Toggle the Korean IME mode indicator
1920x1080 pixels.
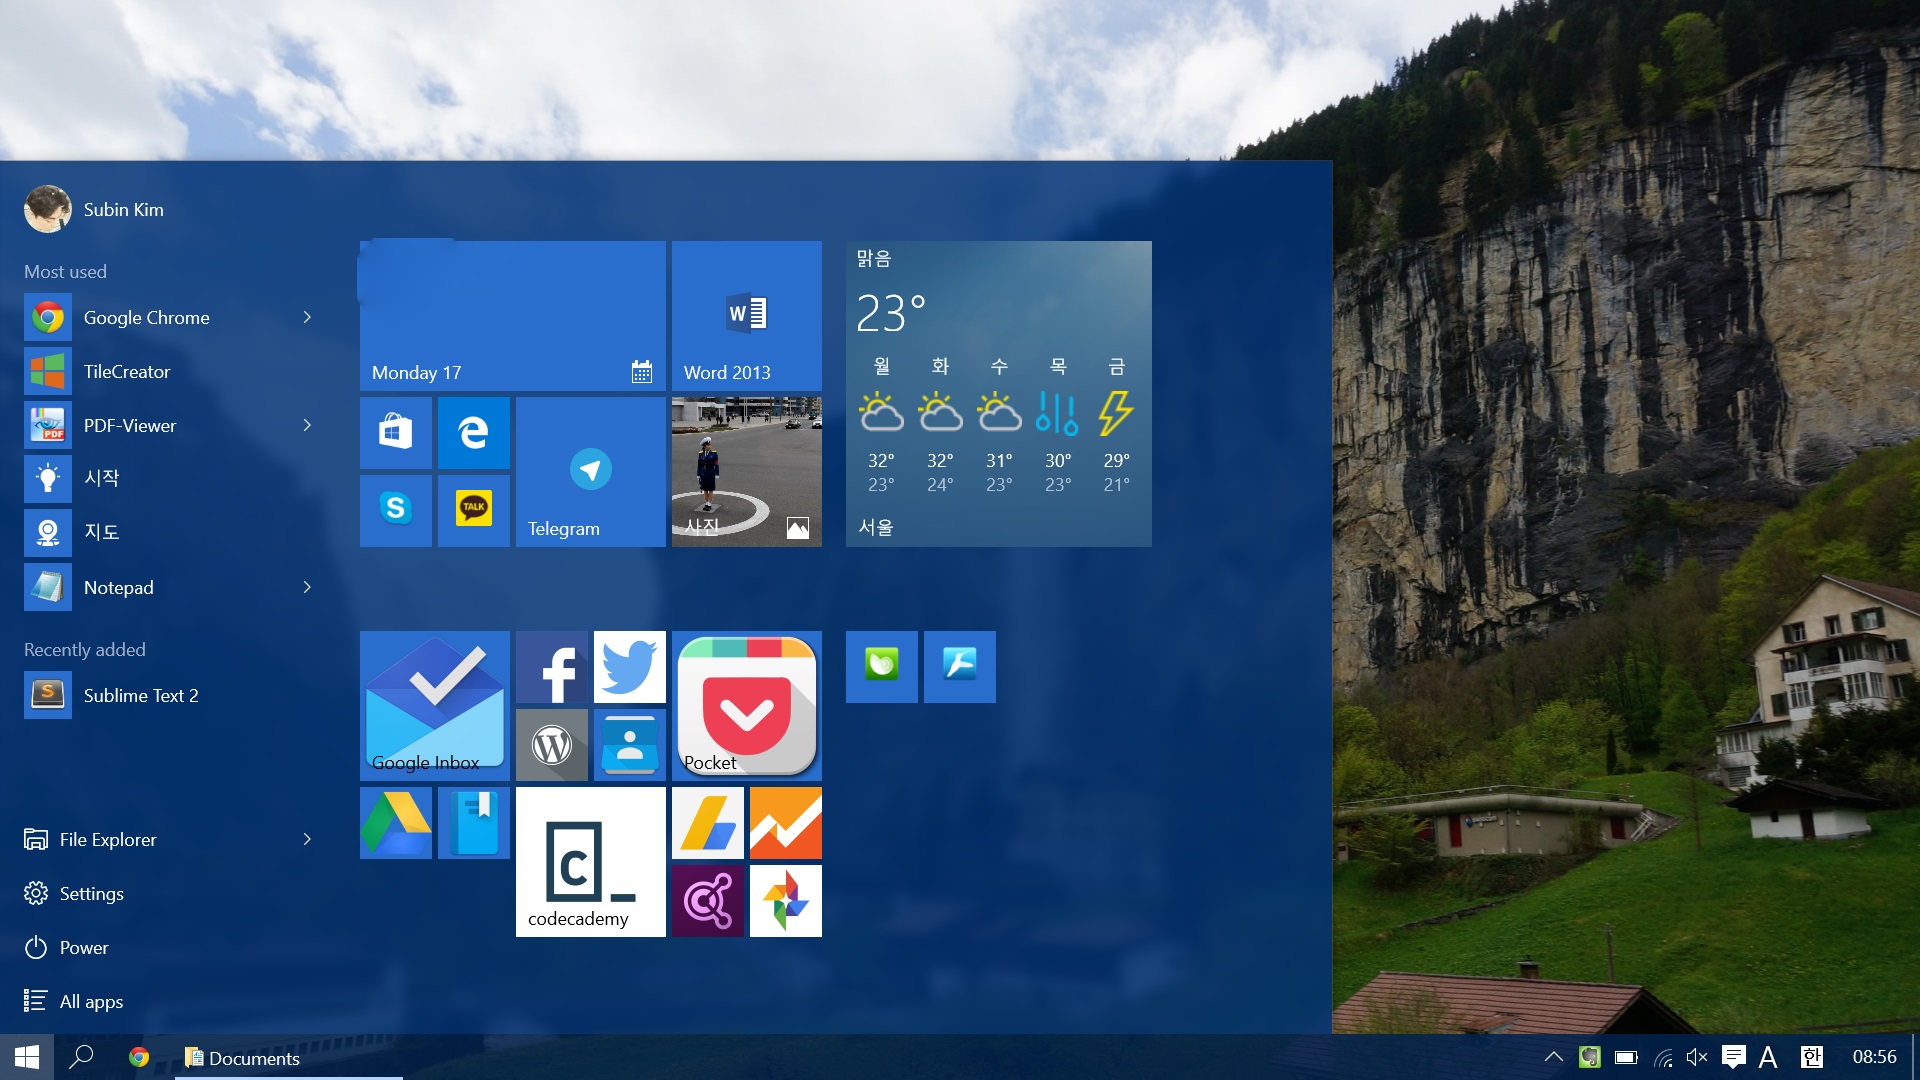pyautogui.click(x=1811, y=1057)
